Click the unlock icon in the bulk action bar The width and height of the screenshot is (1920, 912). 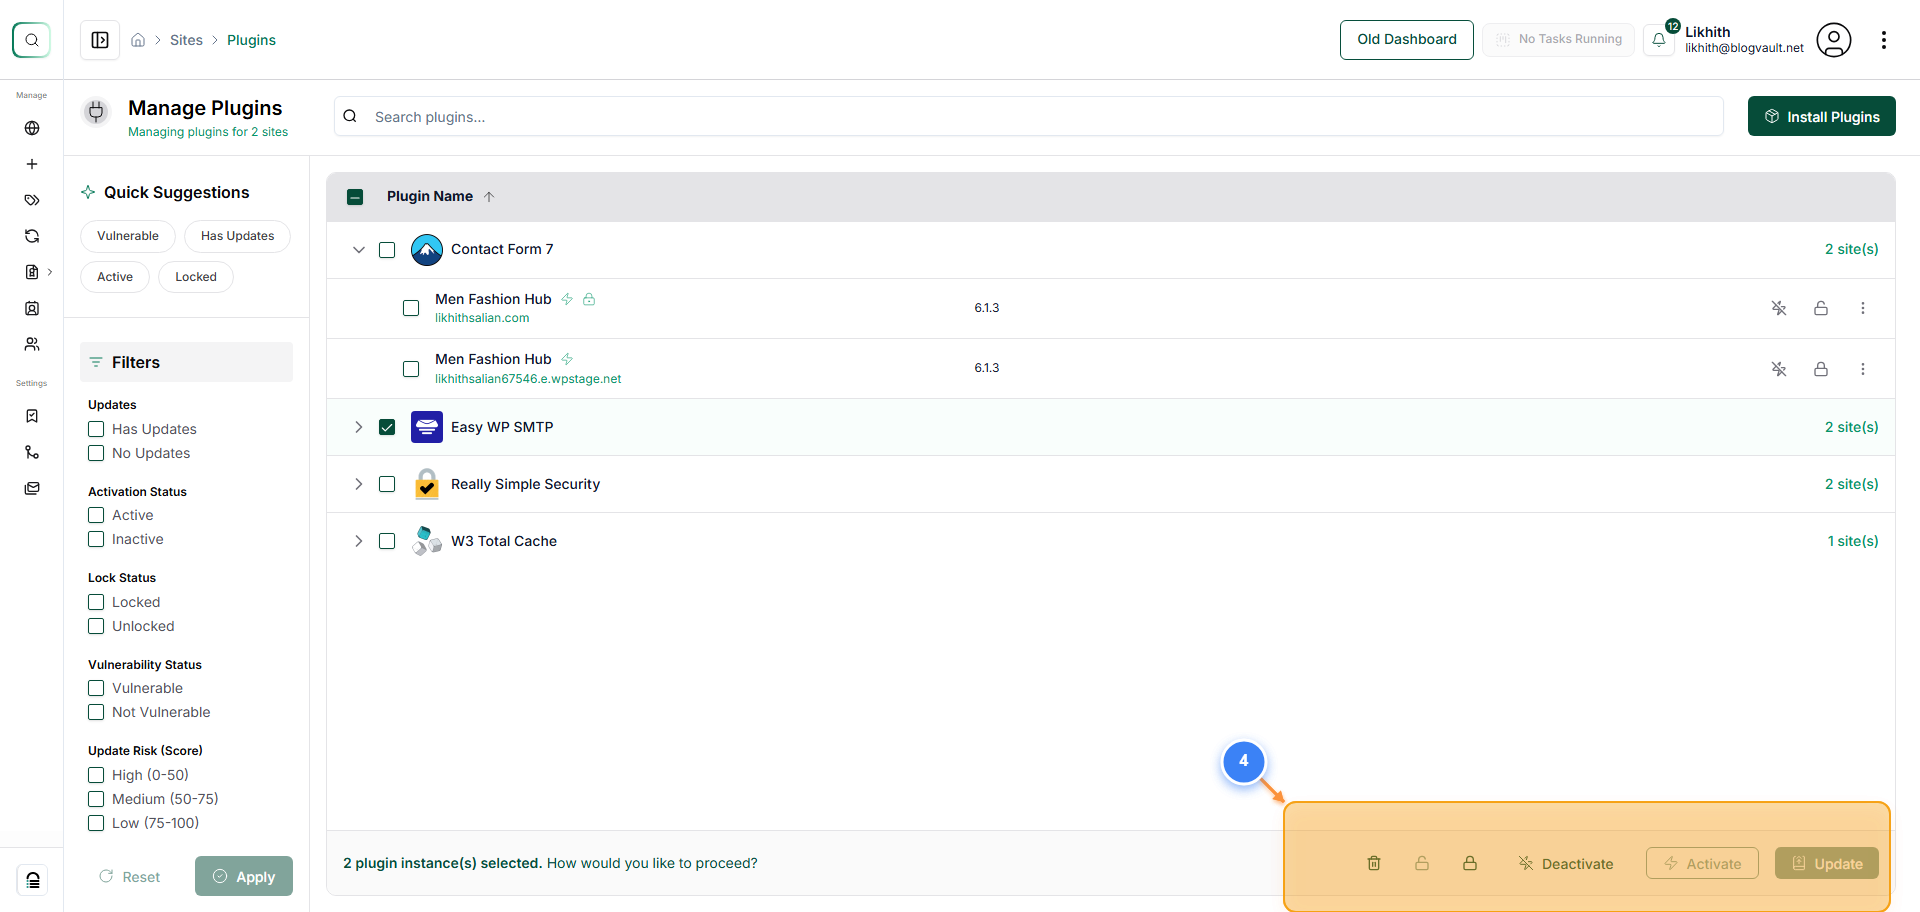click(1422, 863)
